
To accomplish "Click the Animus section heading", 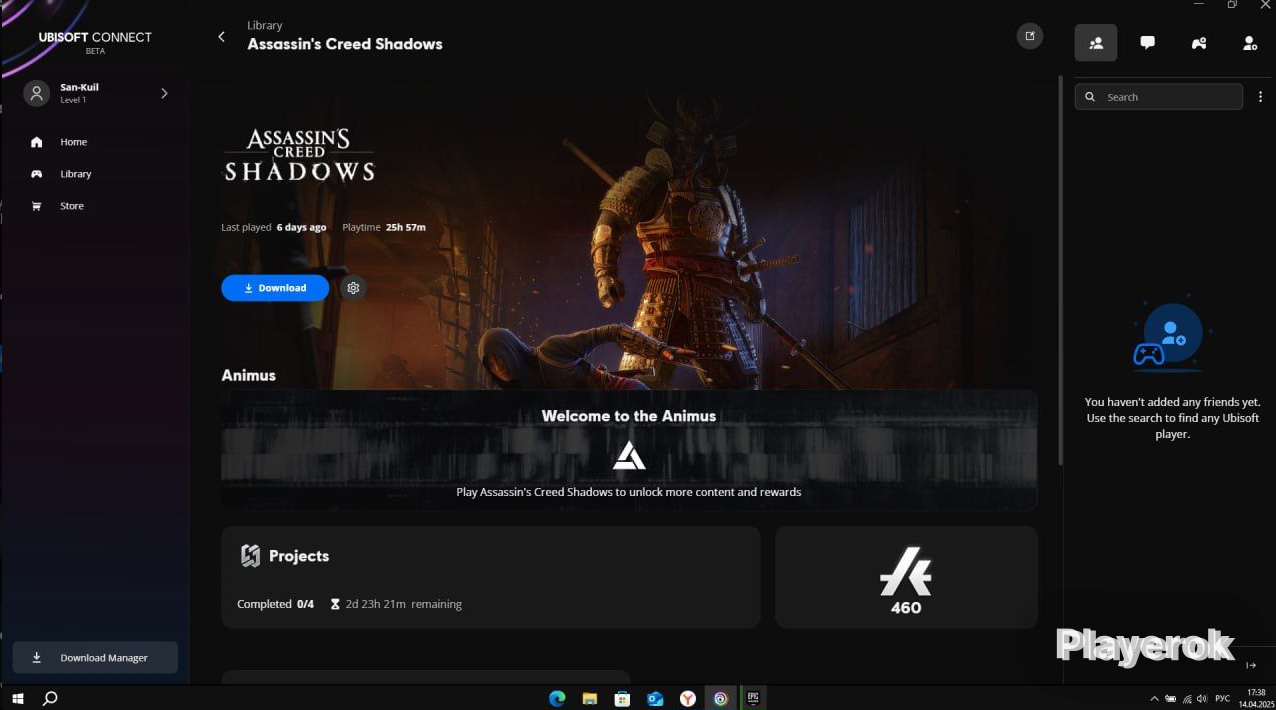I will pos(248,375).
